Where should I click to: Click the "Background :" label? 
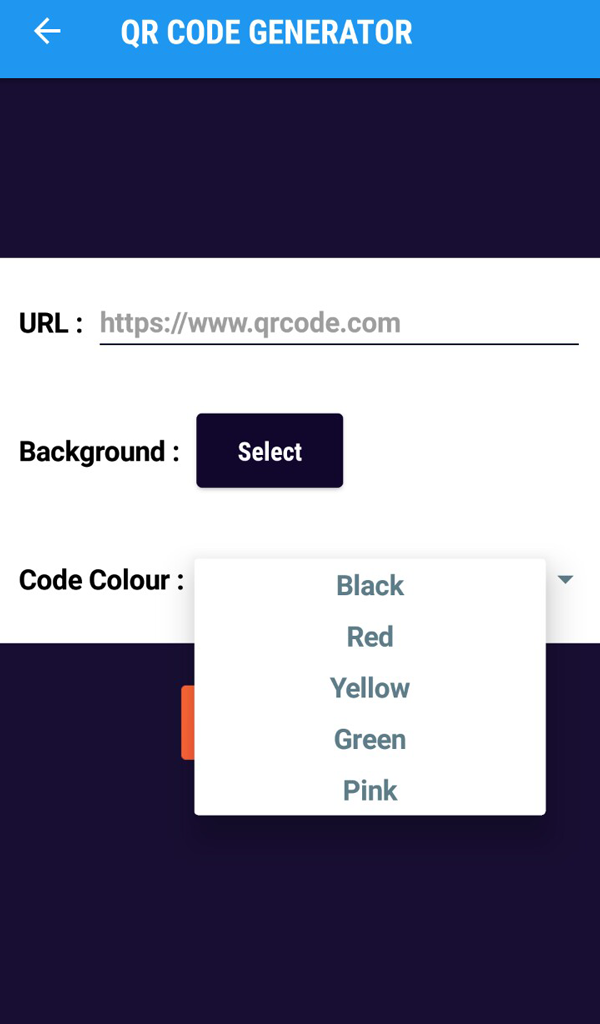coord(99,452)
